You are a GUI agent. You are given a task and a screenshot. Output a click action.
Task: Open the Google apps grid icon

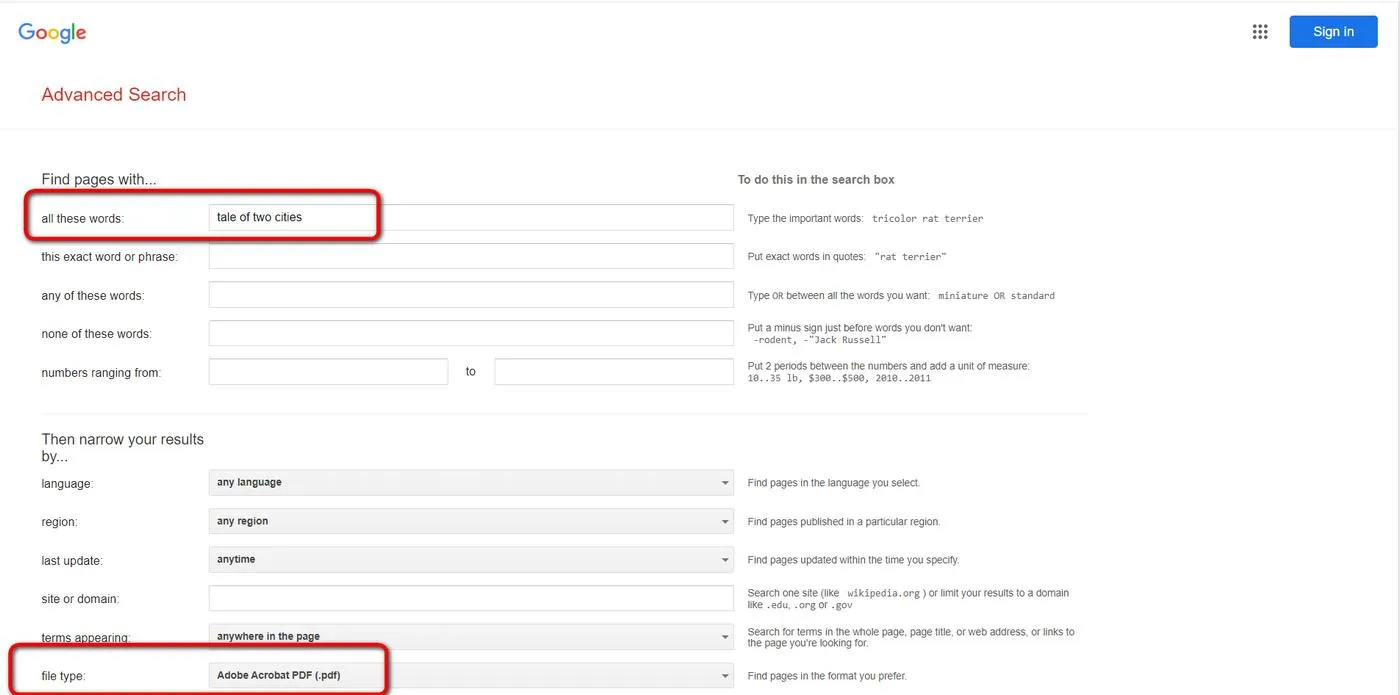click(1260, 32)
